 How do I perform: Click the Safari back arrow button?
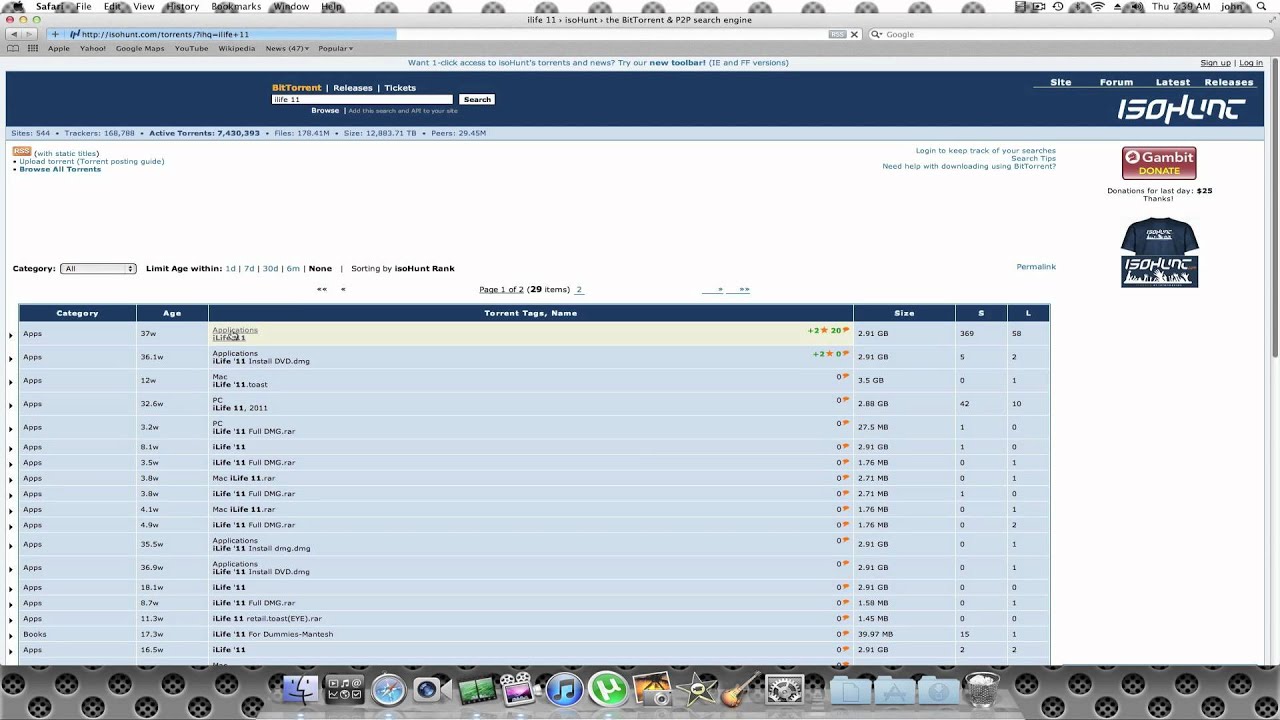tap(13, 34)
